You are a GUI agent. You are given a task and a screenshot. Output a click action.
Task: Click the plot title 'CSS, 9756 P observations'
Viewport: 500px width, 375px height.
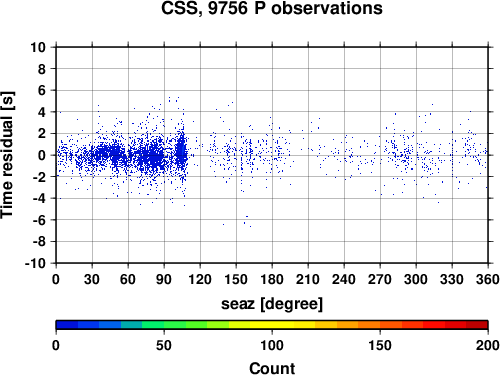(272, 8)
